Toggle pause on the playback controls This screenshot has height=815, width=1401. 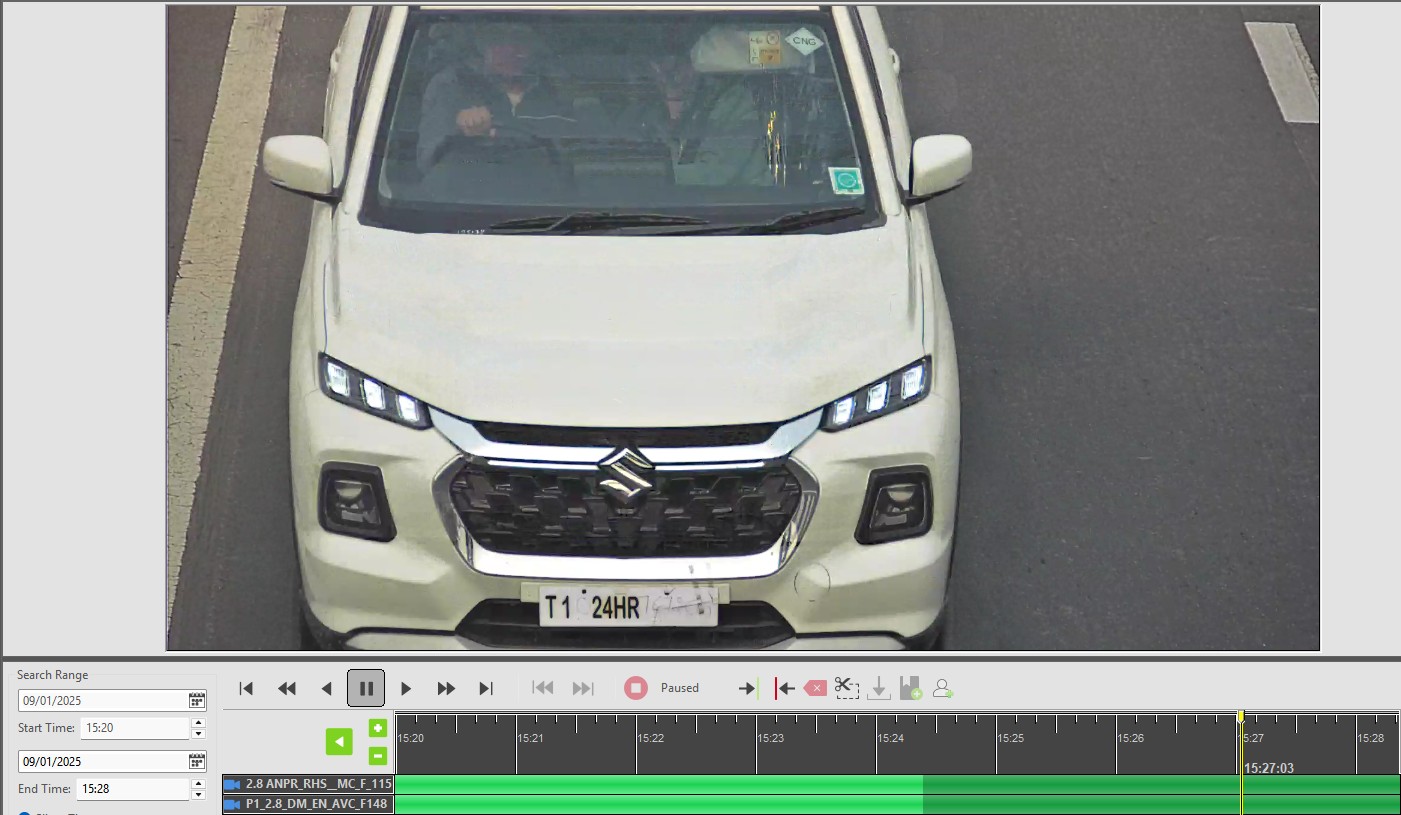366,687
